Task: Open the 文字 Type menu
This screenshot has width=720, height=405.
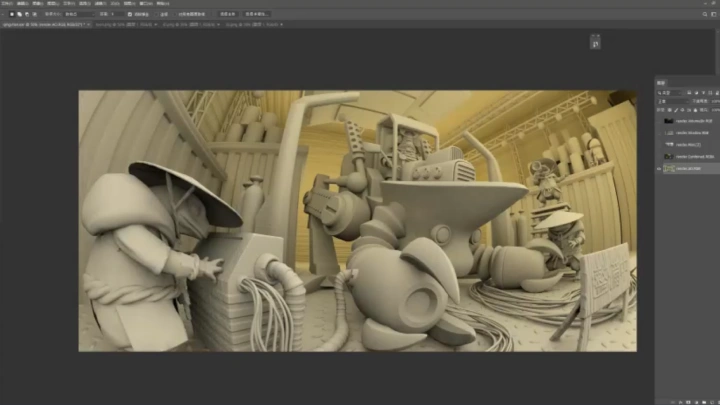Action: click(69, 4)
